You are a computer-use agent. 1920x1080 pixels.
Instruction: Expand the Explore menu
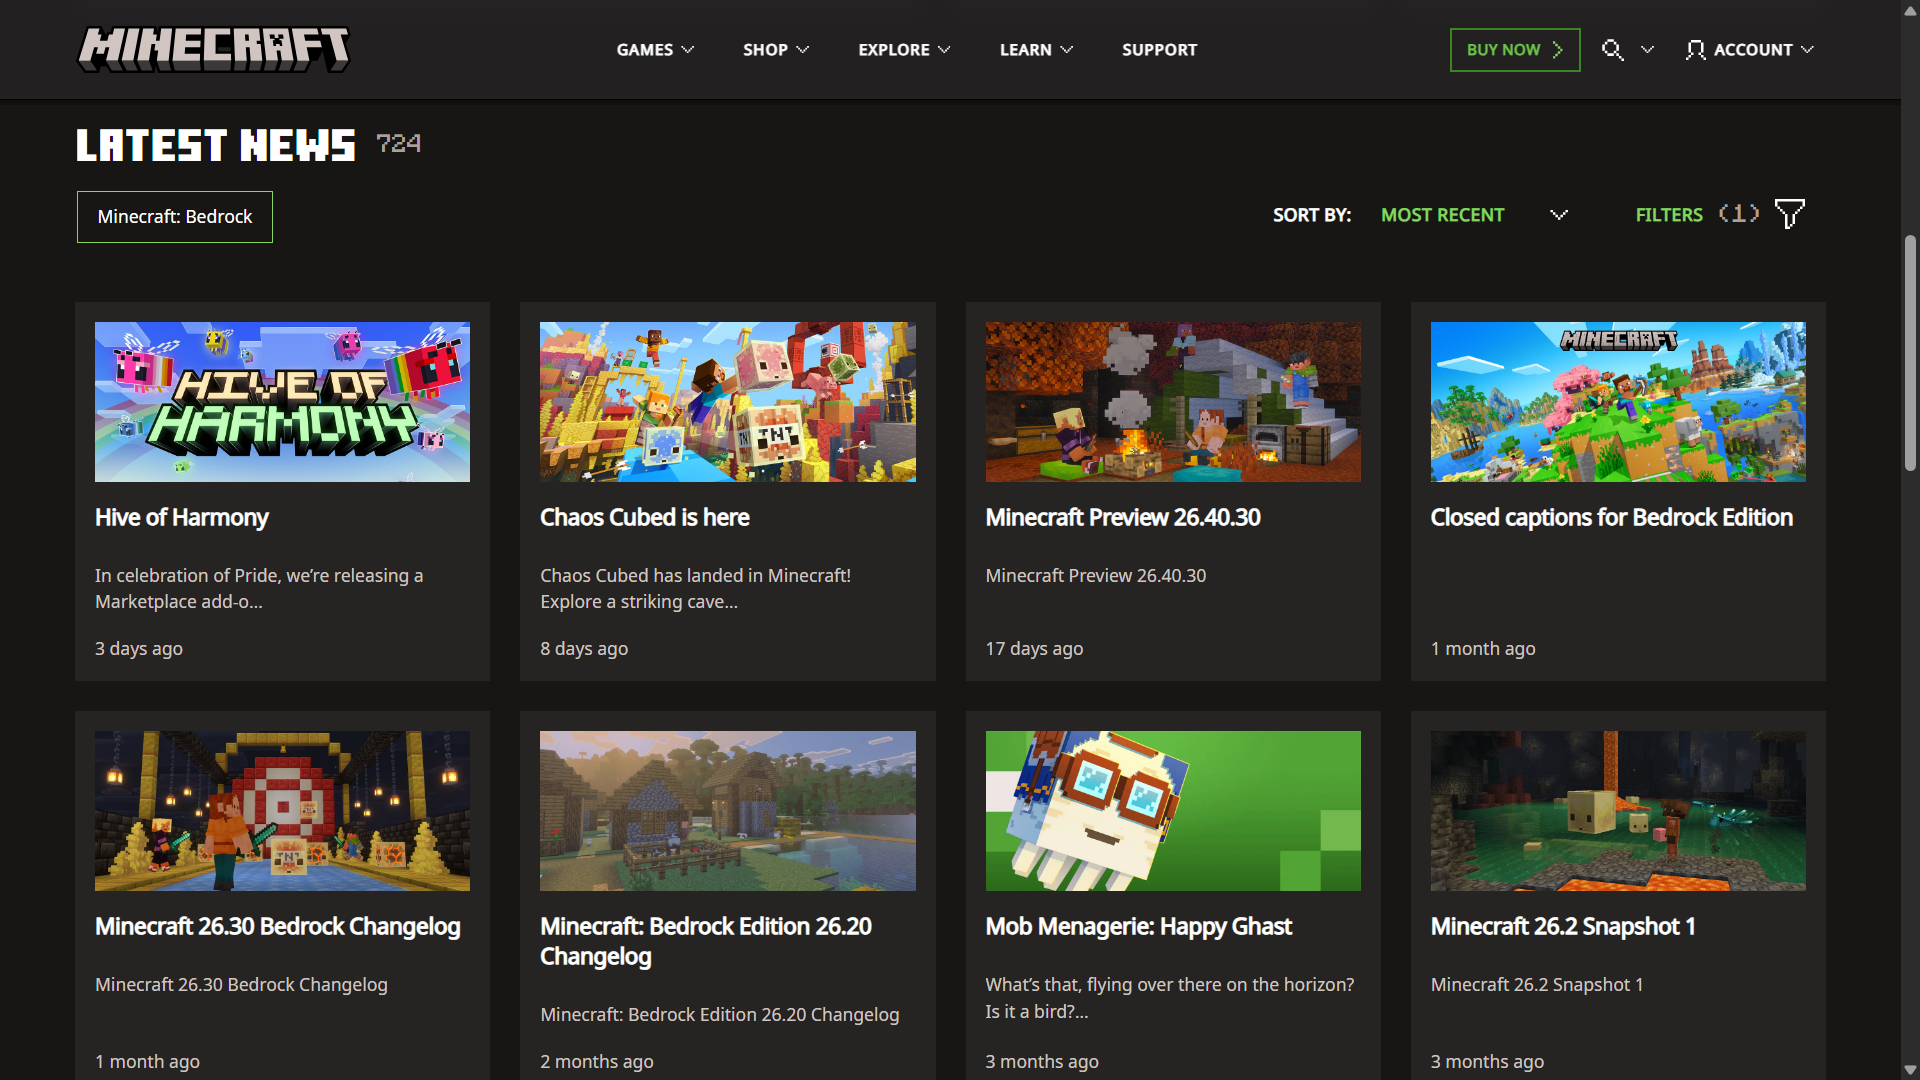904,50
